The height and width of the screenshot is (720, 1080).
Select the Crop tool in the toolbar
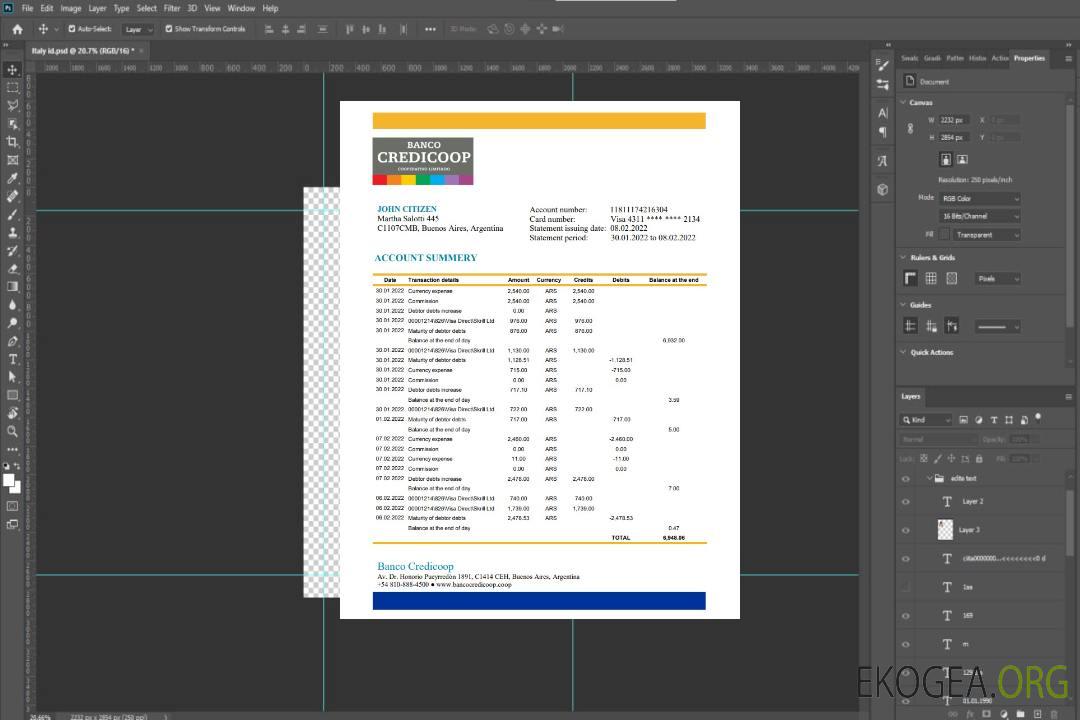pyautogui.click(x=12, y=142)
